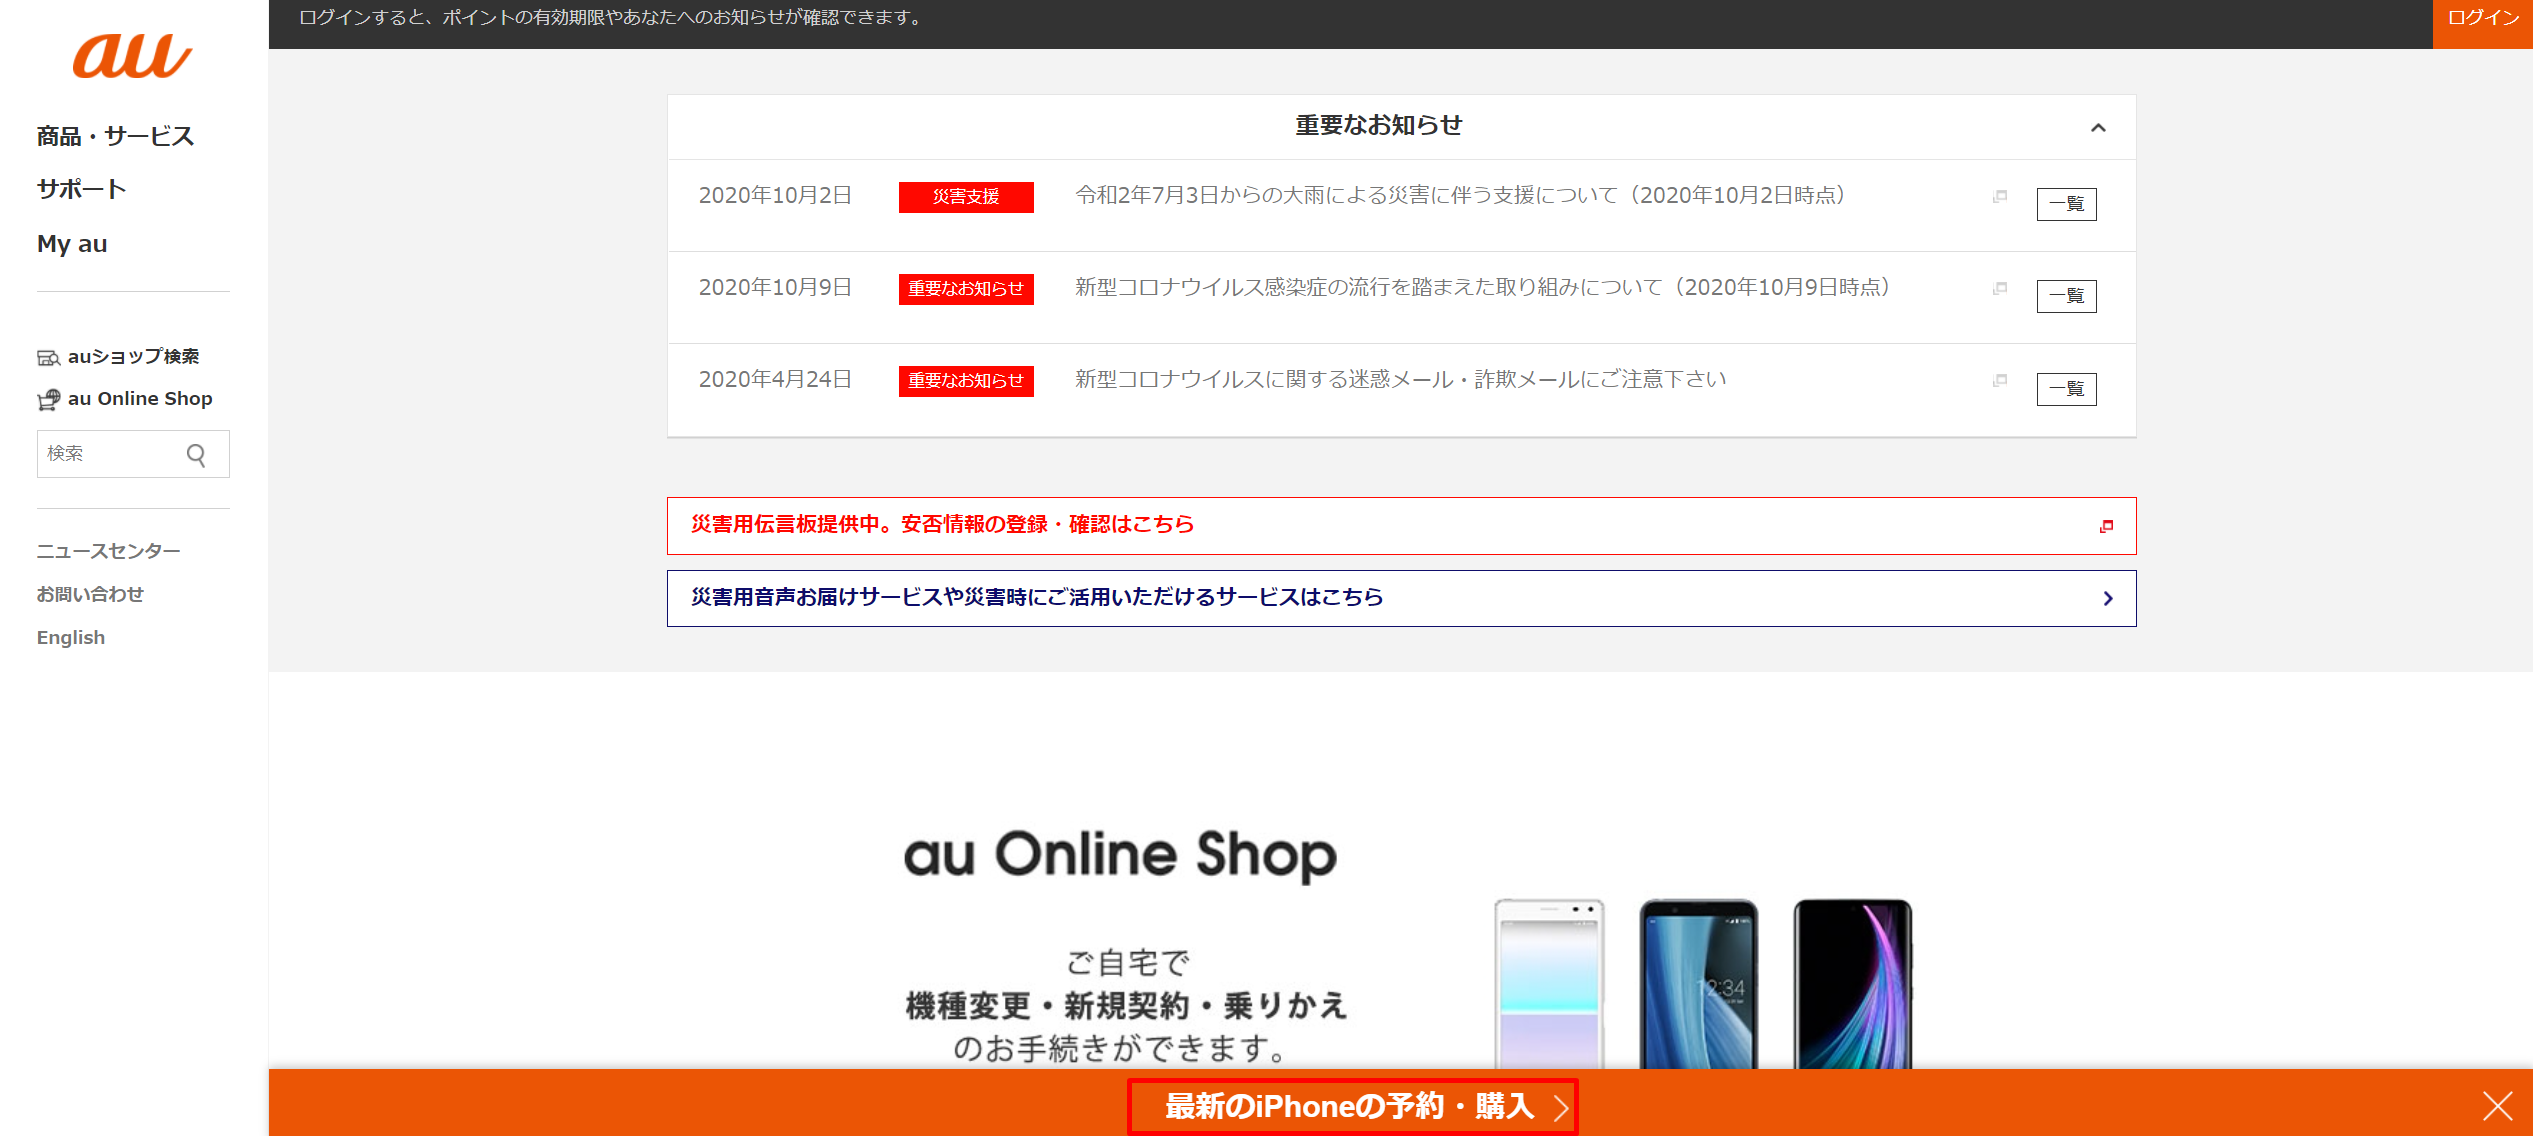The width and height of the screenshot is (2533, 1136).
Task: Click the 2020年10月9日 date text
Action: (x=775, y=287)
